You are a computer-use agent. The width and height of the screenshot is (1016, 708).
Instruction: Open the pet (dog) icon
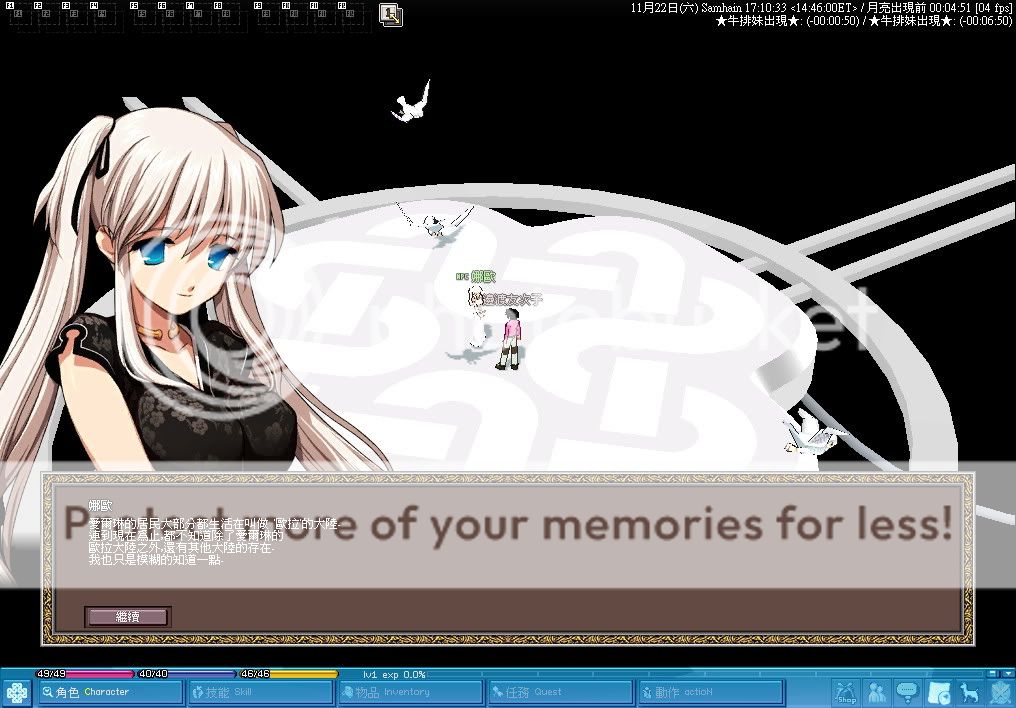click(968, 691)
